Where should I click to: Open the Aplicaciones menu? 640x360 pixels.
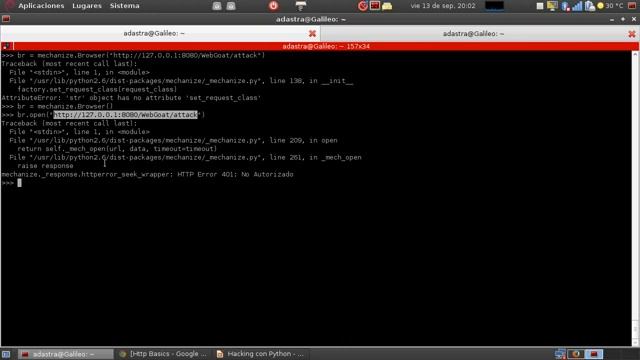[41, 6]
